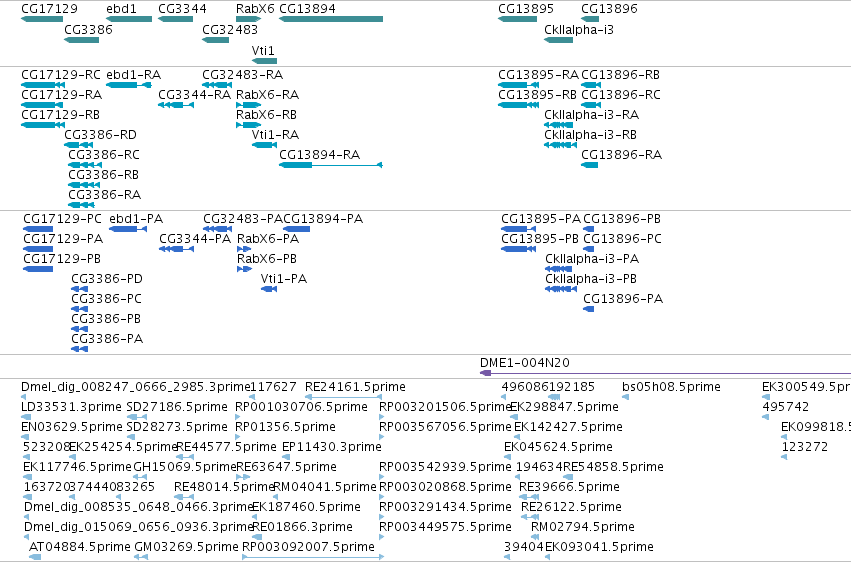Click the CkIIalpha-i3-RA transcript label
The width and height of the screenshot is (851, 562).
point(592,114)
